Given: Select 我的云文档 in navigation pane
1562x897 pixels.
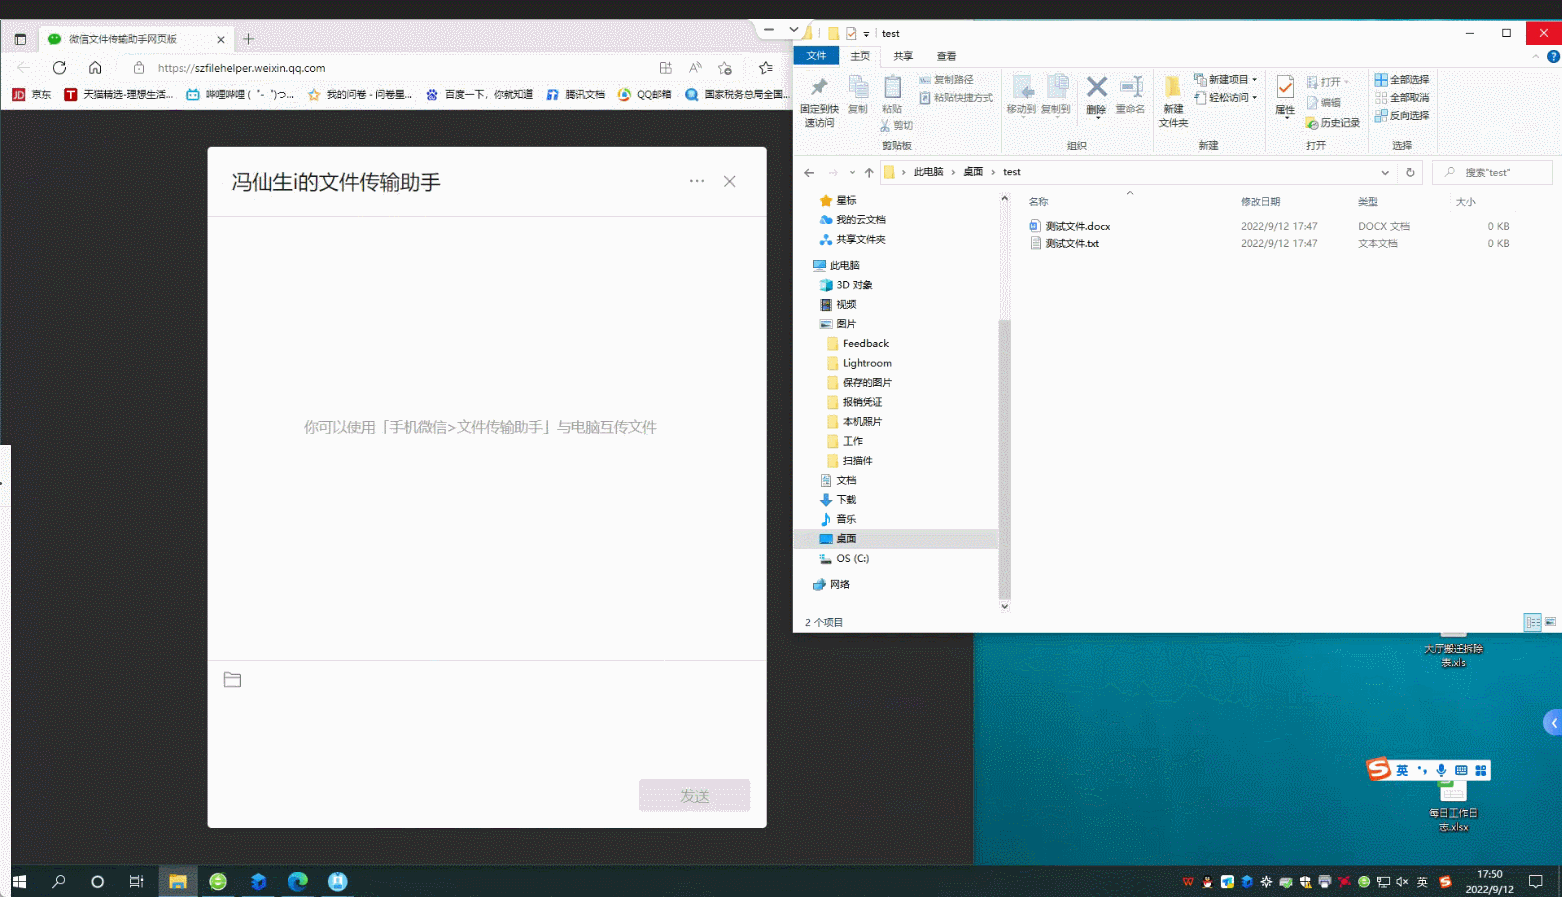Looking at the screenshot, I should click(x=852, y=219).
